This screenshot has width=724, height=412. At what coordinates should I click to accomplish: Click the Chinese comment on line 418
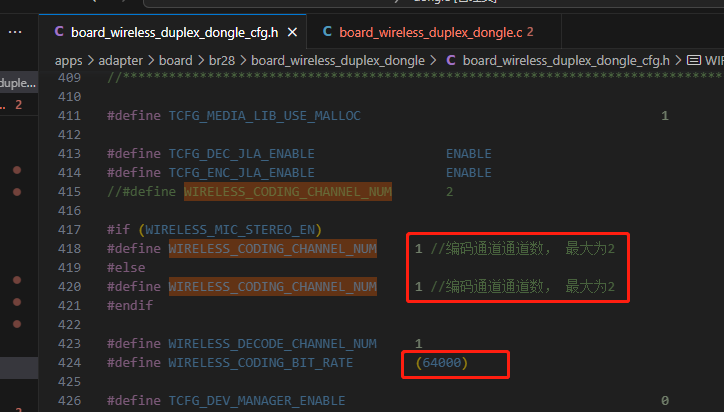tap(523, 248)
